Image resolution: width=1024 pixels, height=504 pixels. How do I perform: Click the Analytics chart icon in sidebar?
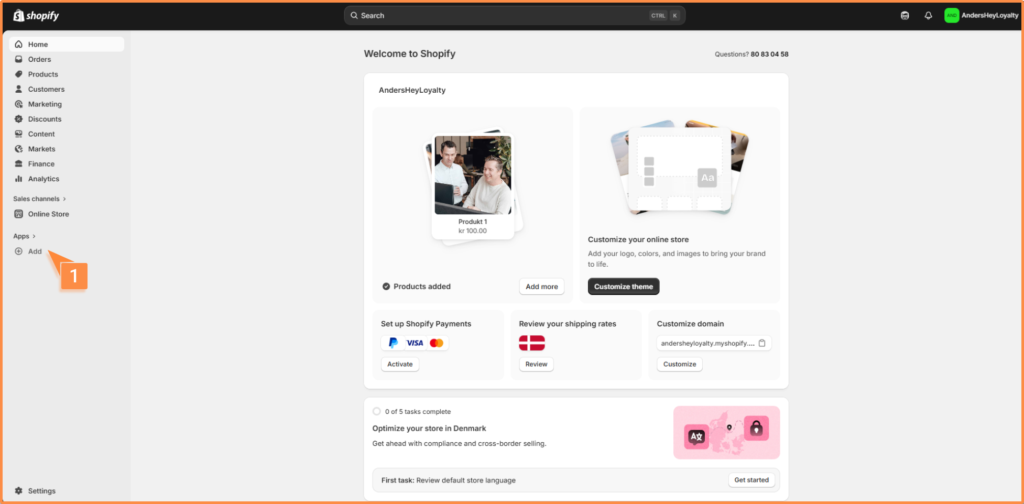tap(19, 179)
